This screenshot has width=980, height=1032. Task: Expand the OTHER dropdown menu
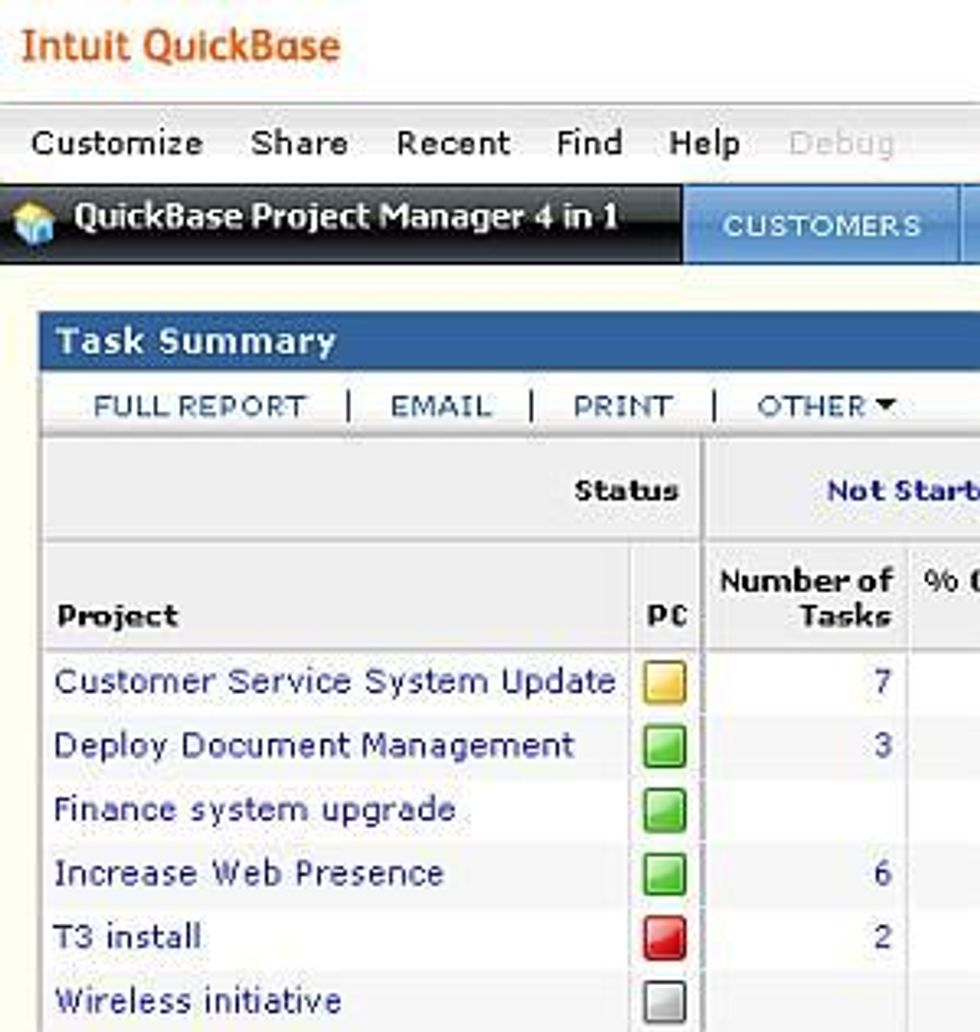click(x=826, y=406)
